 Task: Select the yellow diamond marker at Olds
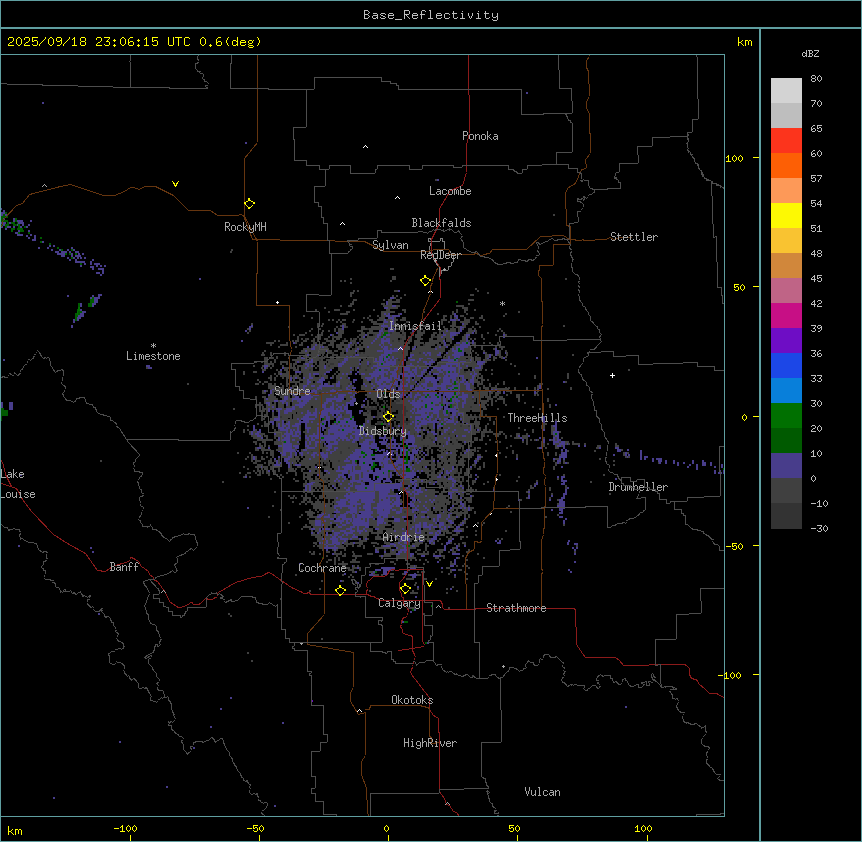(388, 417)
